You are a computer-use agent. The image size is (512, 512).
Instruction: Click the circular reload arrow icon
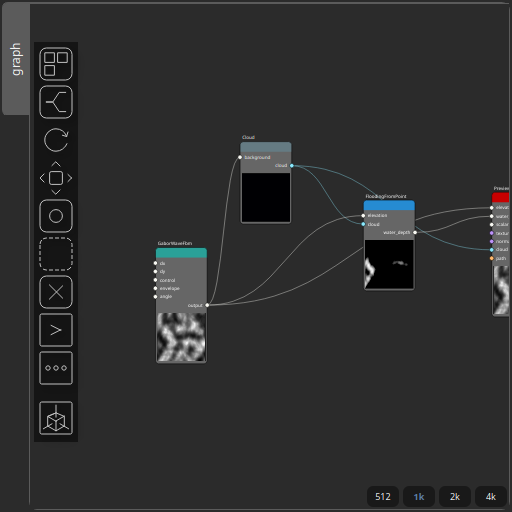tap(56, 140)
